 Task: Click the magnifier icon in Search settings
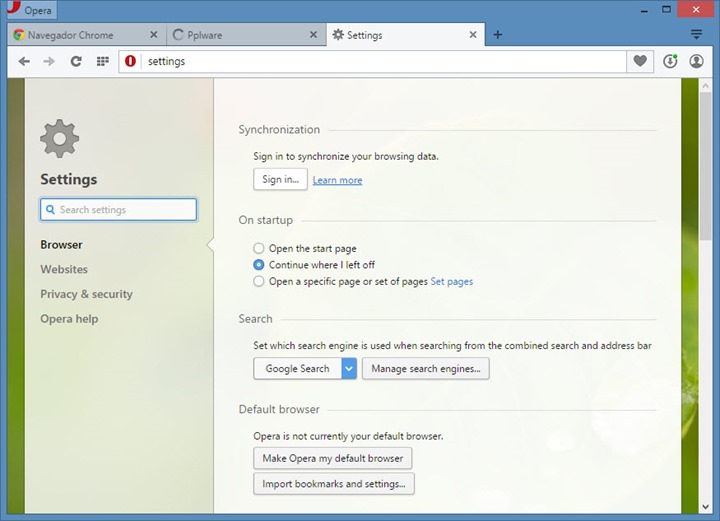51,209
